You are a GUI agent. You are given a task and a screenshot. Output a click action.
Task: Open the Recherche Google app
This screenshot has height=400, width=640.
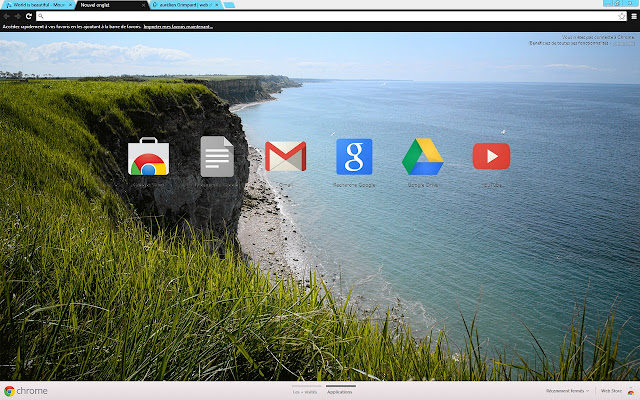pyautogui.click(x=354, y=157)
